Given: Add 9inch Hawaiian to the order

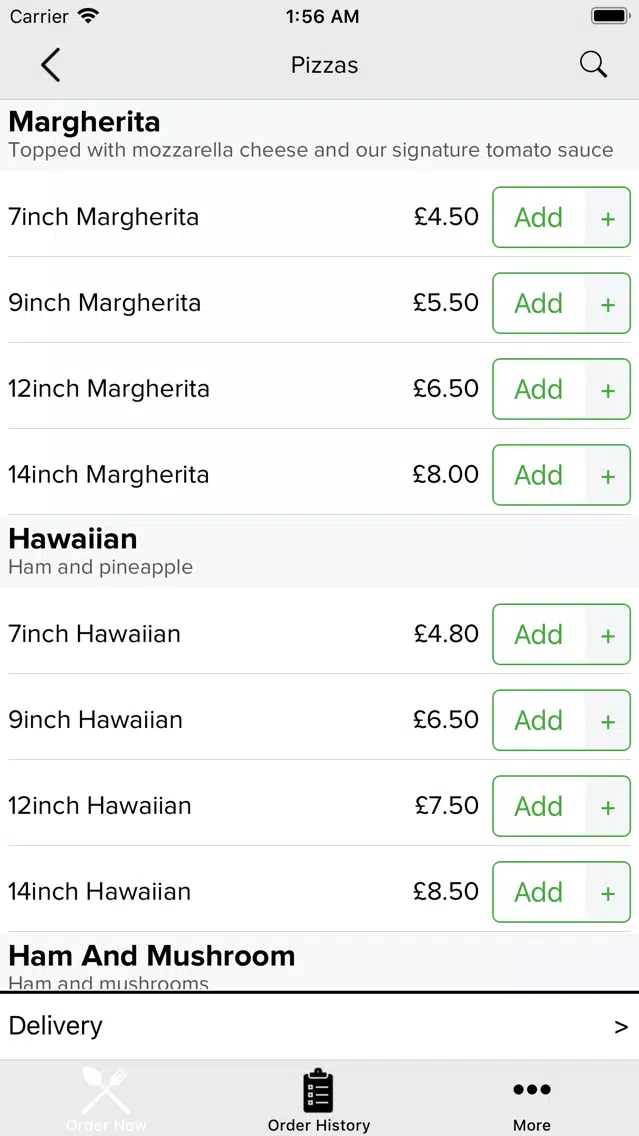Looking at the screenshot, I should [538, 720].
